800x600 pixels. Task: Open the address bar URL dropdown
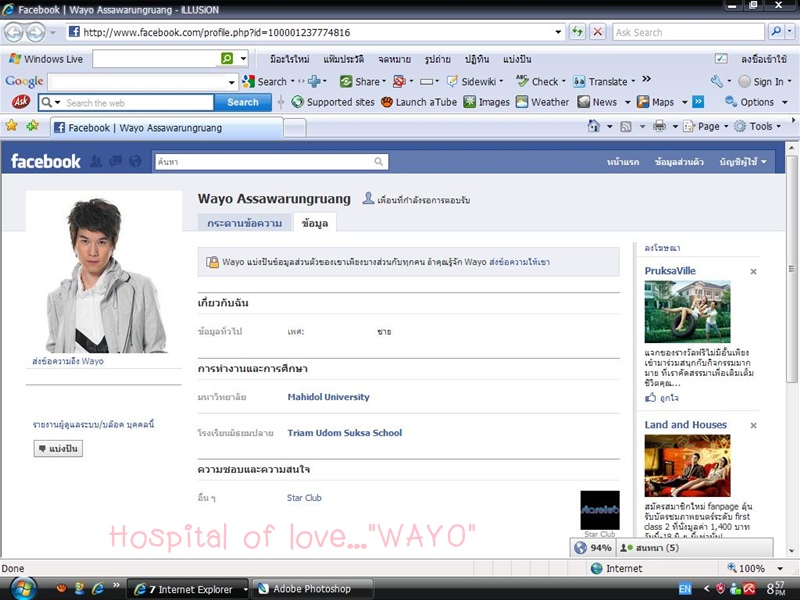pyautogui.click(x=558, y=32)
